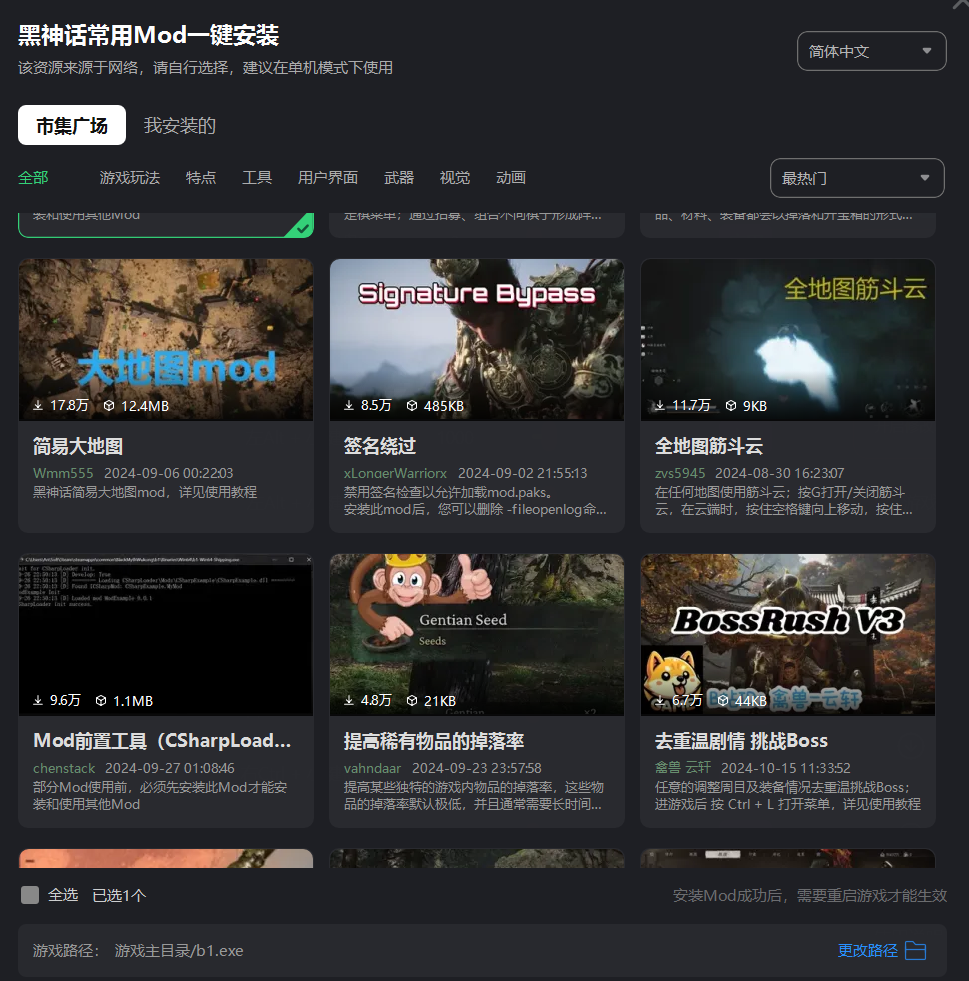Screen dimensions: 969x981
Task: Click the 签名绕过 mod title
Action: [380, 446]
